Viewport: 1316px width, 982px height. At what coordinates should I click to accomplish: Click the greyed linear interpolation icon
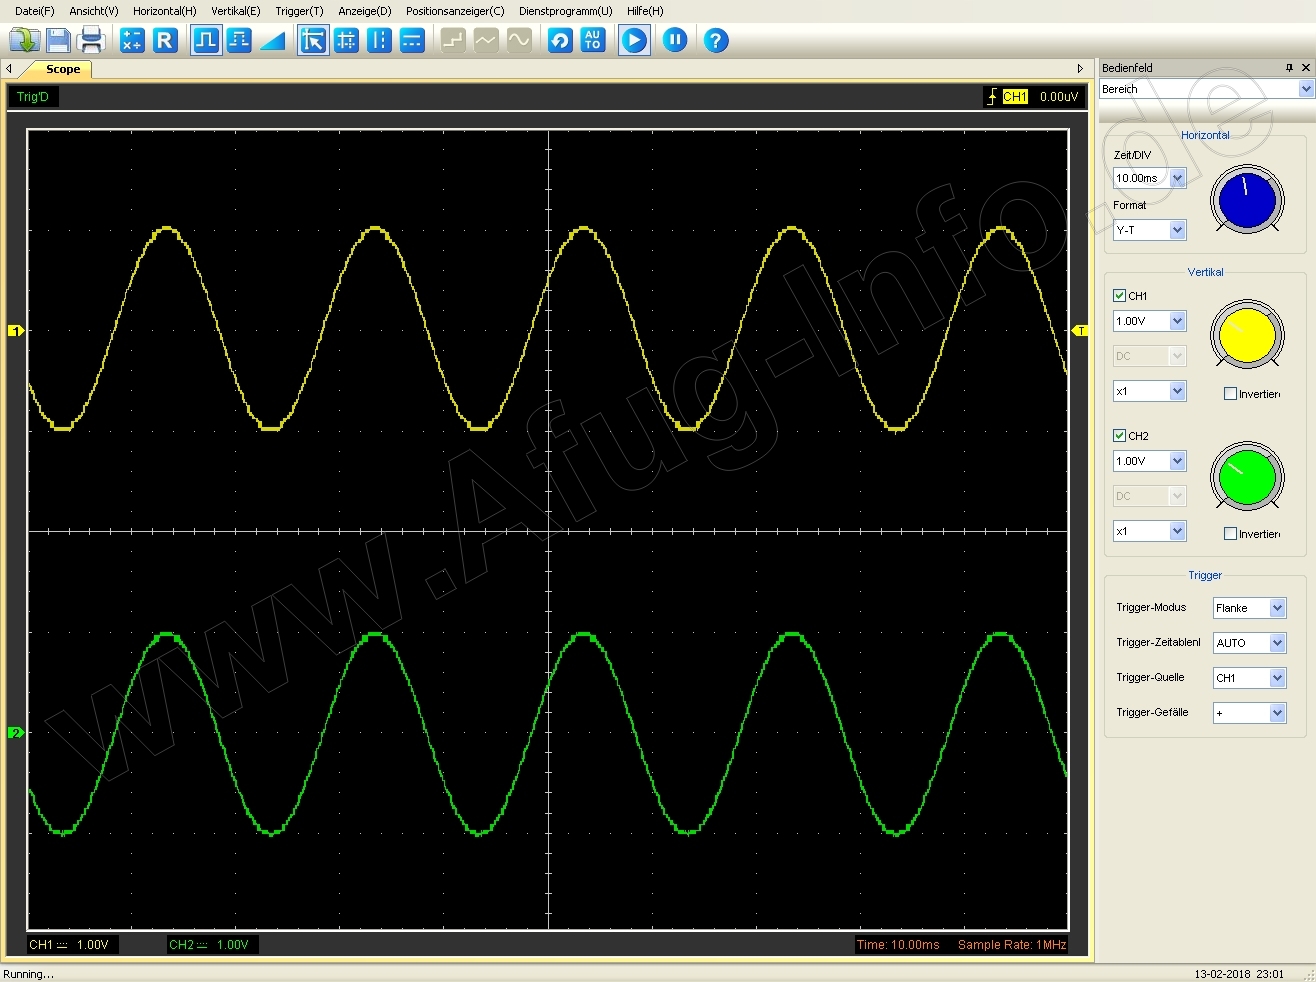tap(486, 40)
